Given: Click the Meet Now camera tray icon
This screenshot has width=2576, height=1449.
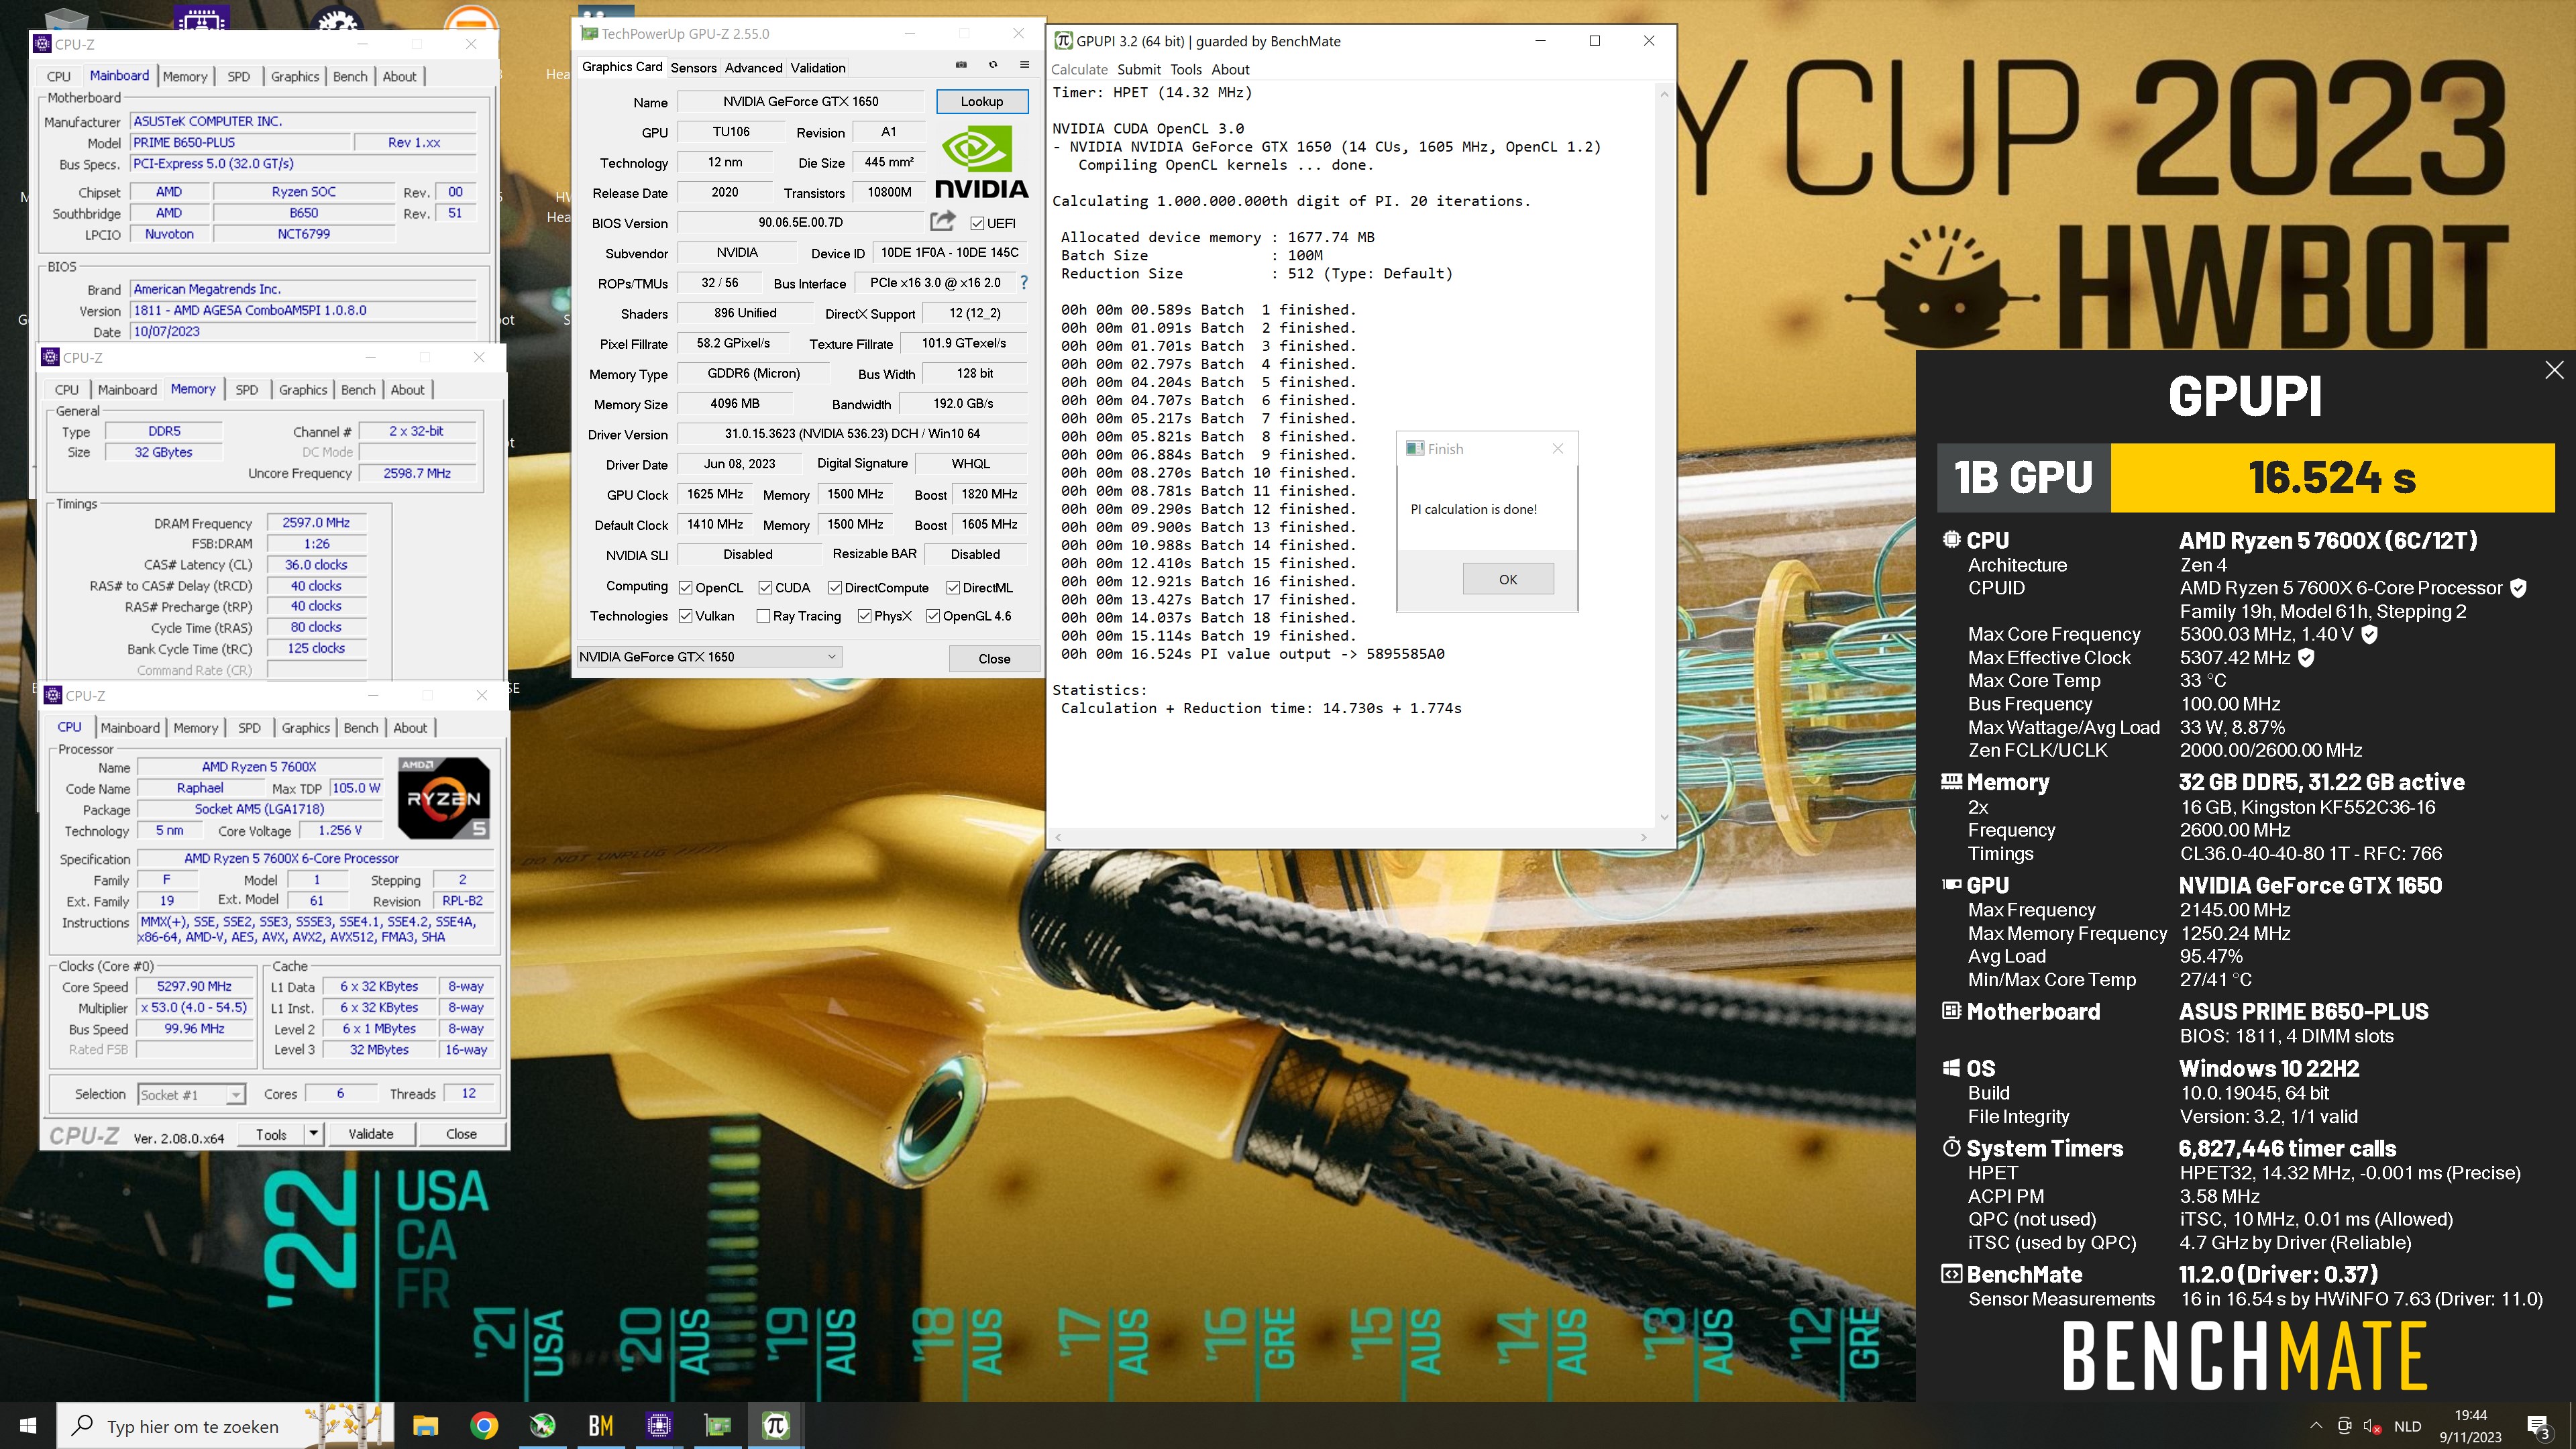Looking at the screenshot, I should [2344, 1426].
